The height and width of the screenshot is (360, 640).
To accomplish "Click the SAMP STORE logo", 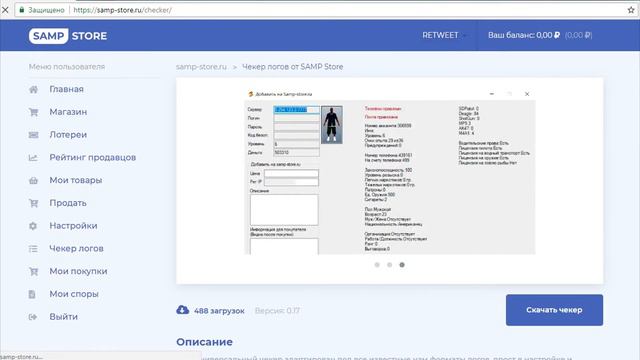I will [68, 36].
